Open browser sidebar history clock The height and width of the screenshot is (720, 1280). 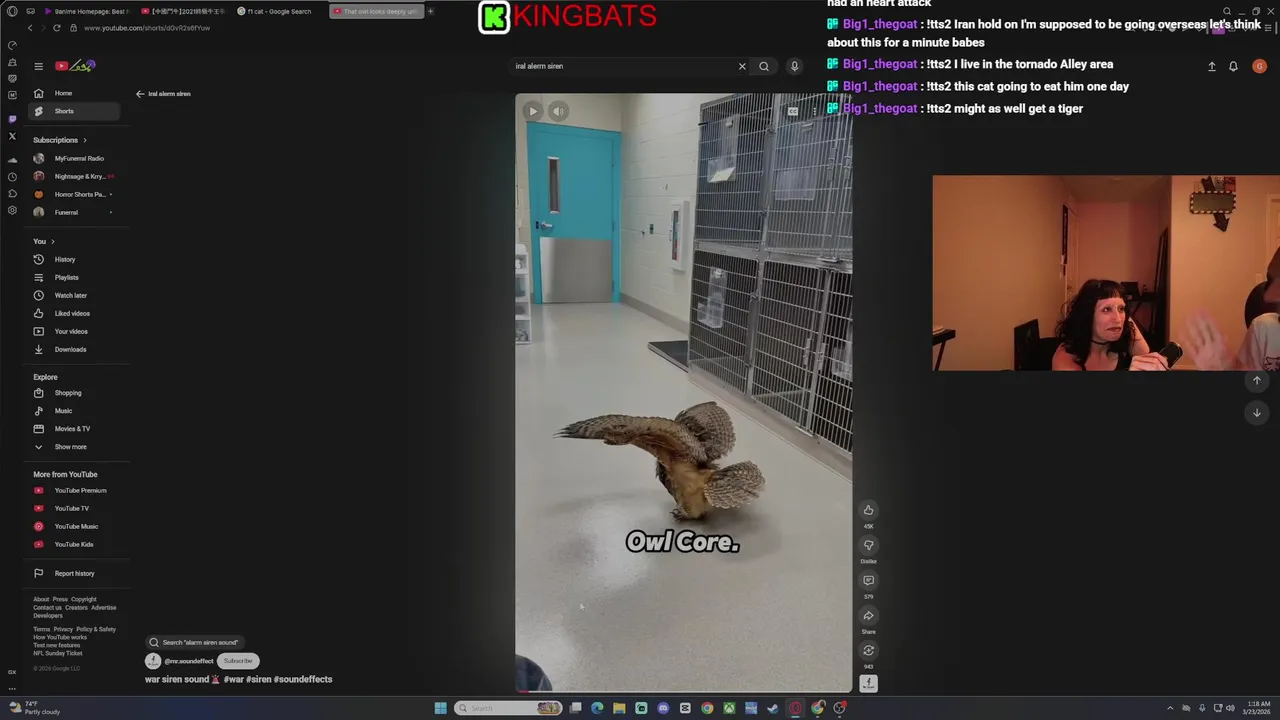(x=12, y=177)
